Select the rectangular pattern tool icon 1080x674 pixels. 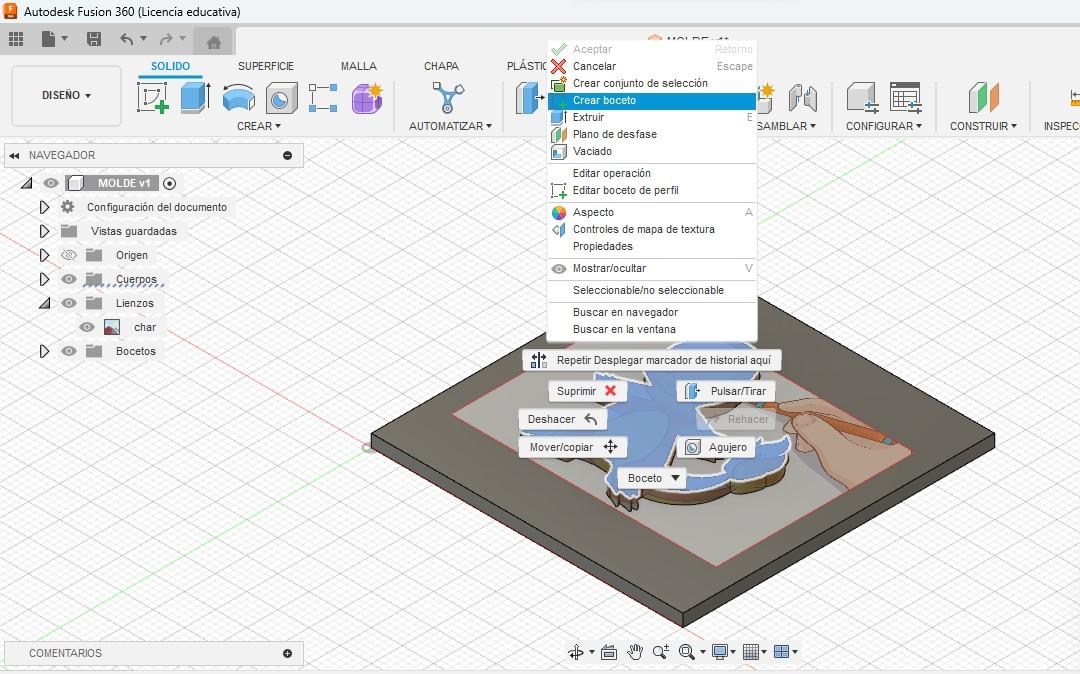coord(323,98)
